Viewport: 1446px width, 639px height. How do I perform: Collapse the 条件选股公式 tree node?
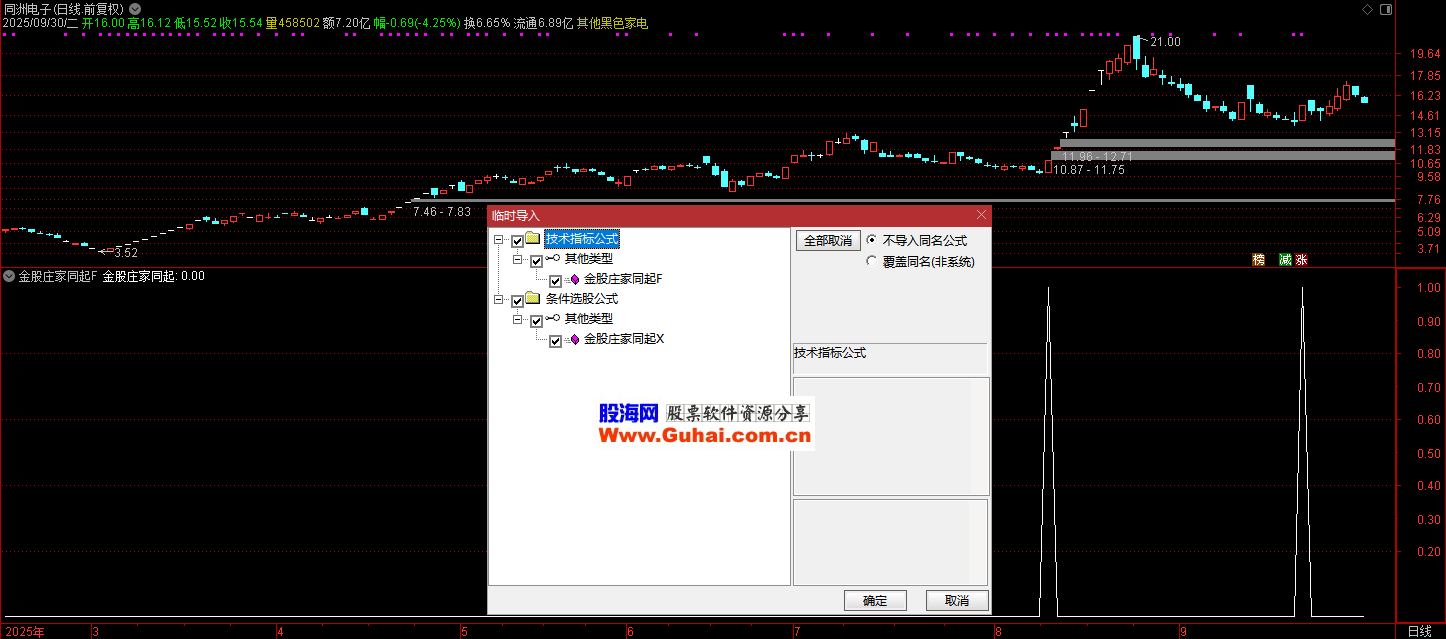498,300
